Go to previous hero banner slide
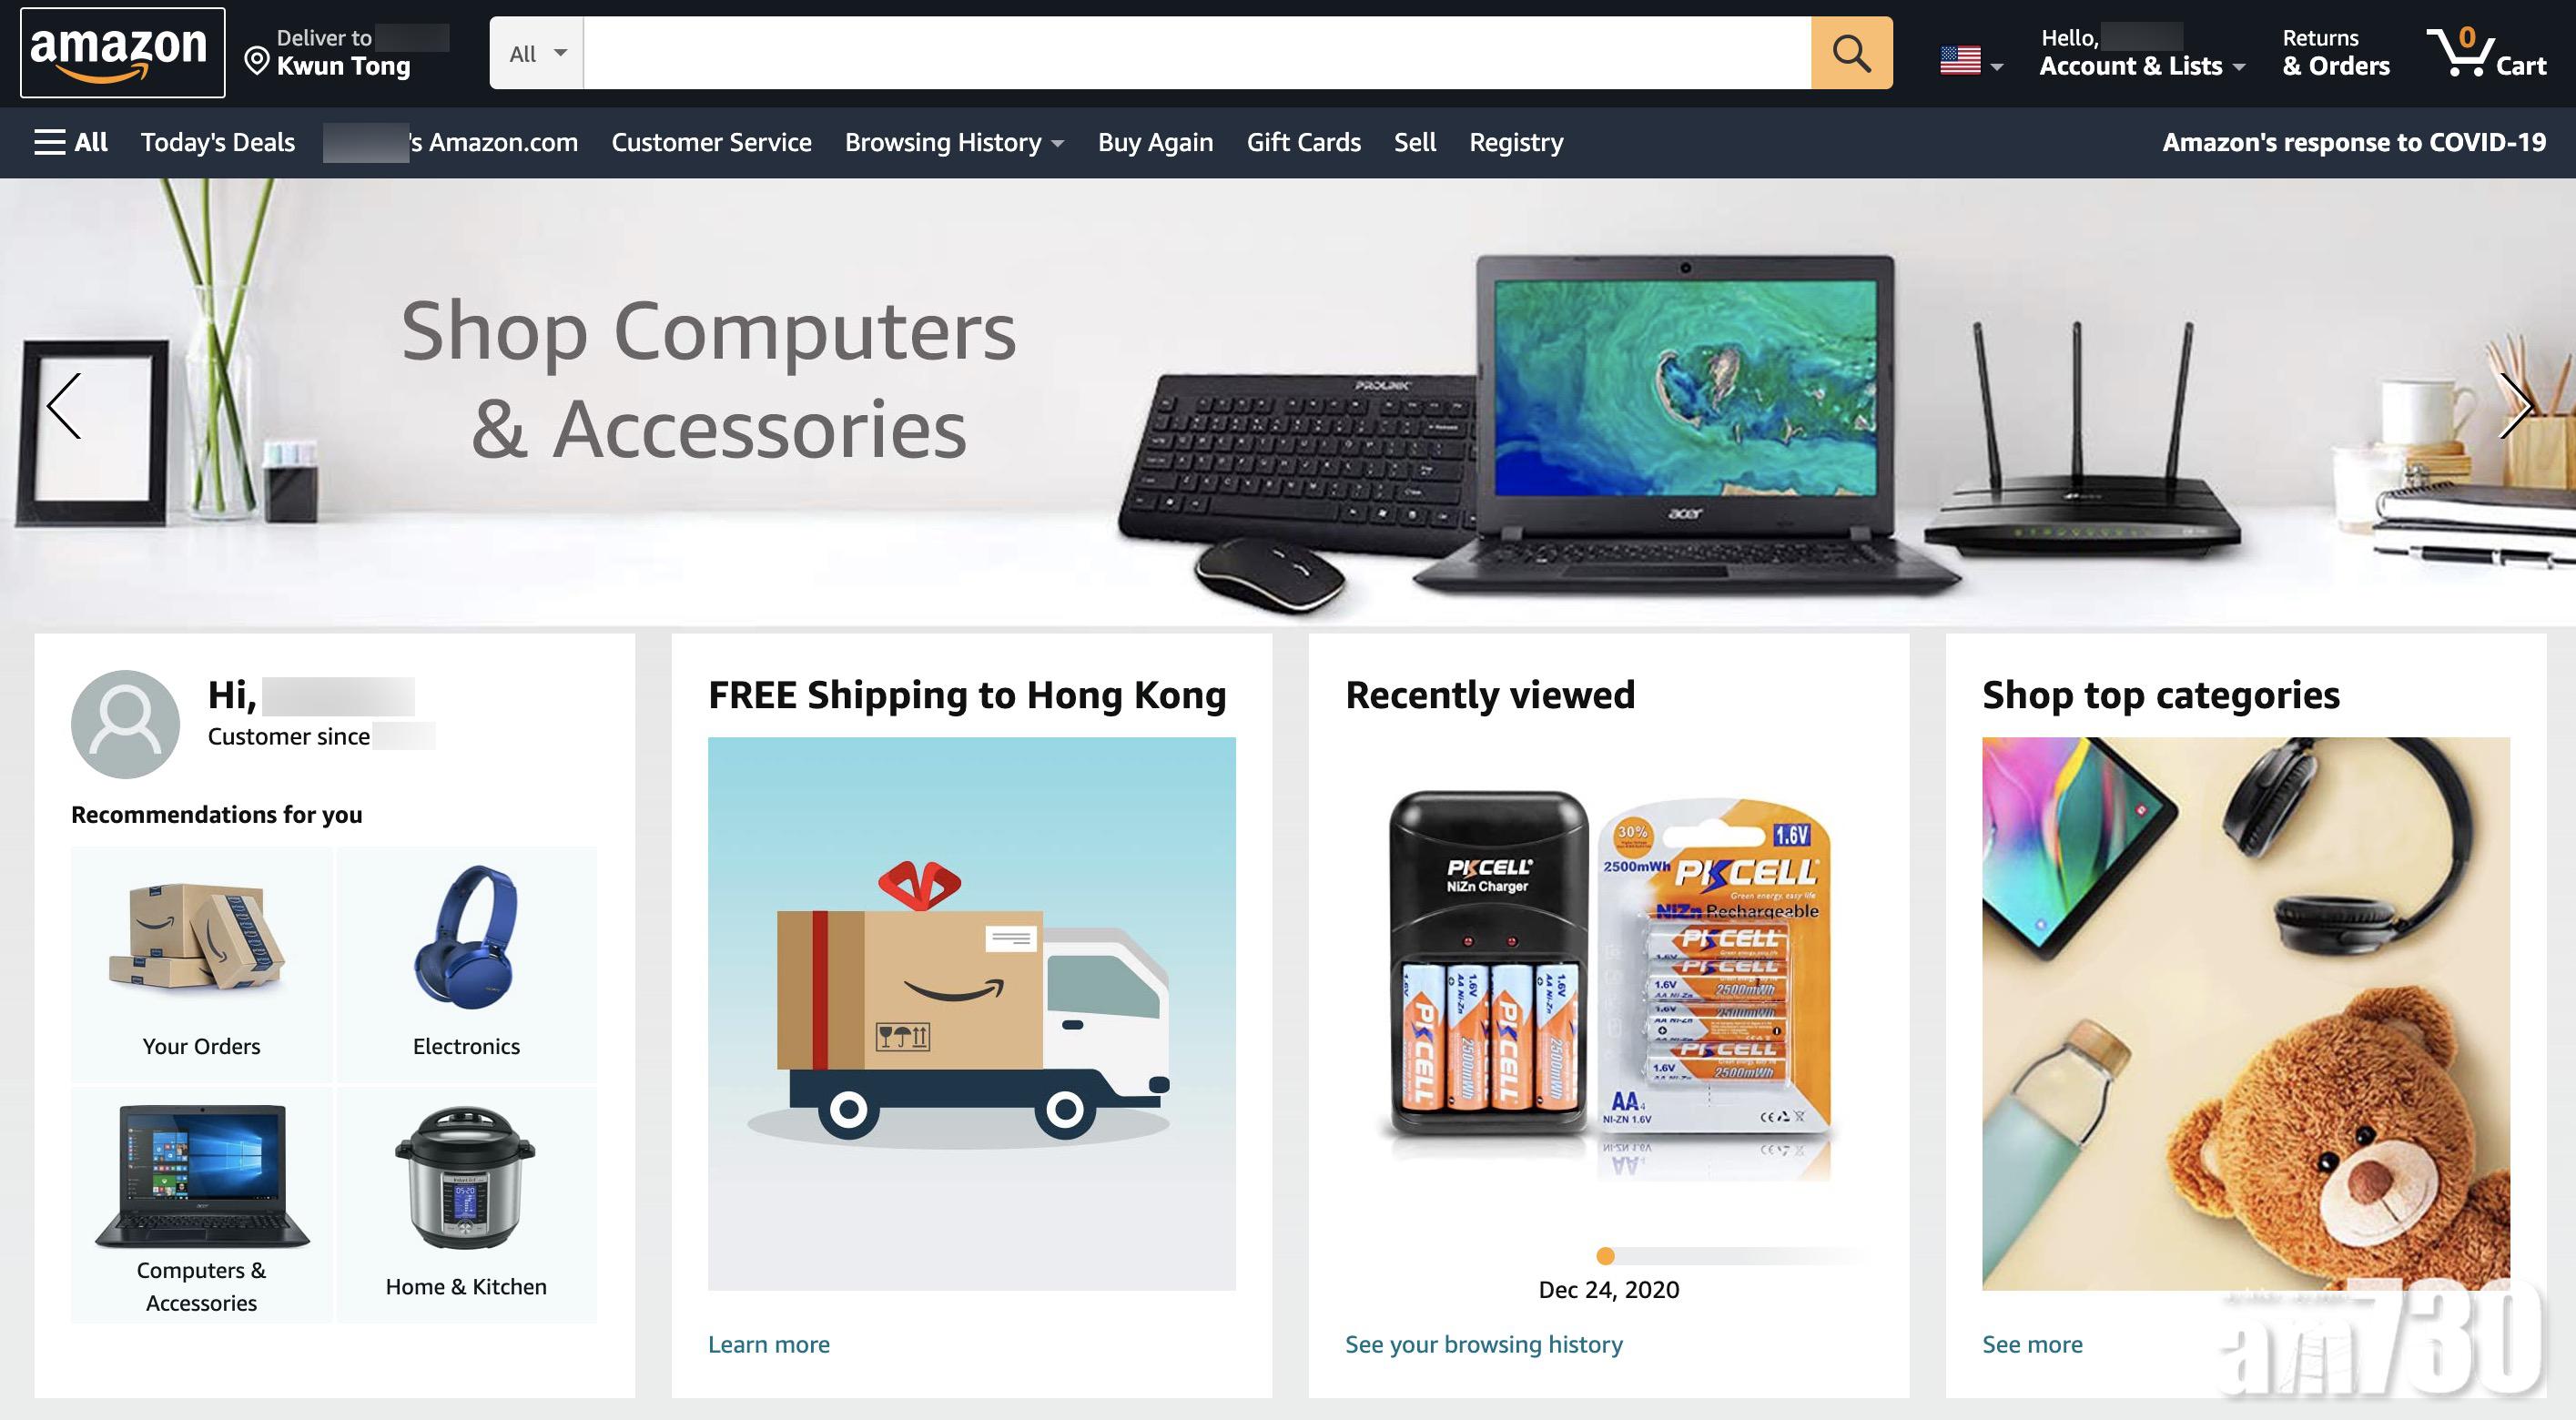Screen dimensions: 2576x1420 (64, 405)
